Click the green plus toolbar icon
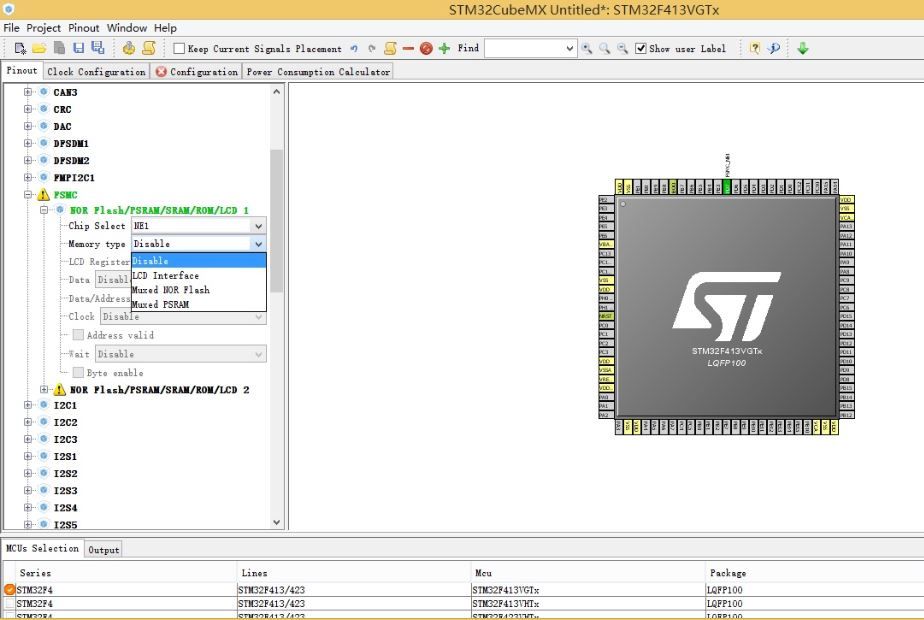 tap(444, 48)
